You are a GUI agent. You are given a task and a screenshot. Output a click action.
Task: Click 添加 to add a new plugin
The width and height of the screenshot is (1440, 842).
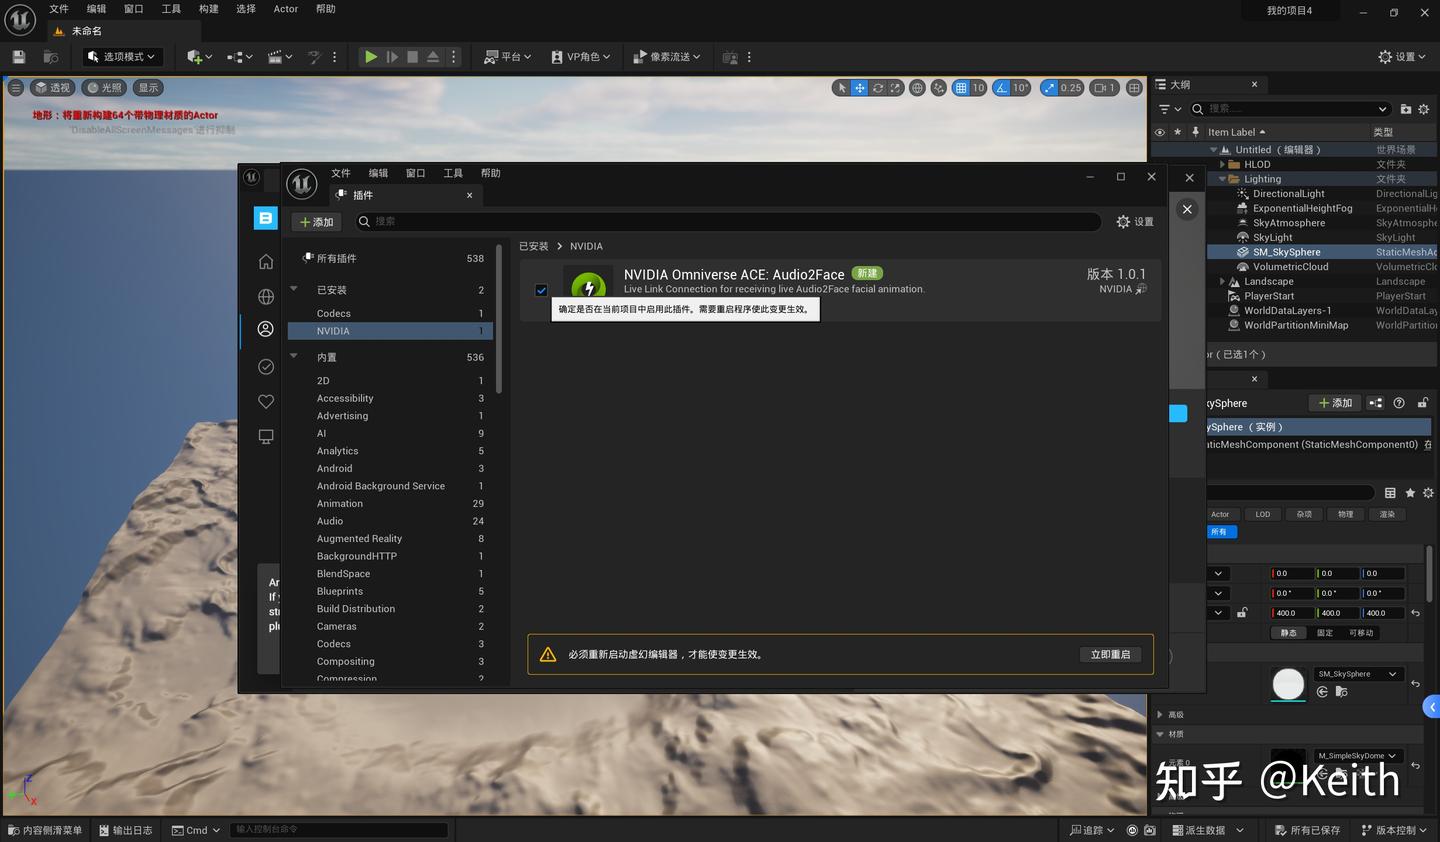tap(316, 221)
